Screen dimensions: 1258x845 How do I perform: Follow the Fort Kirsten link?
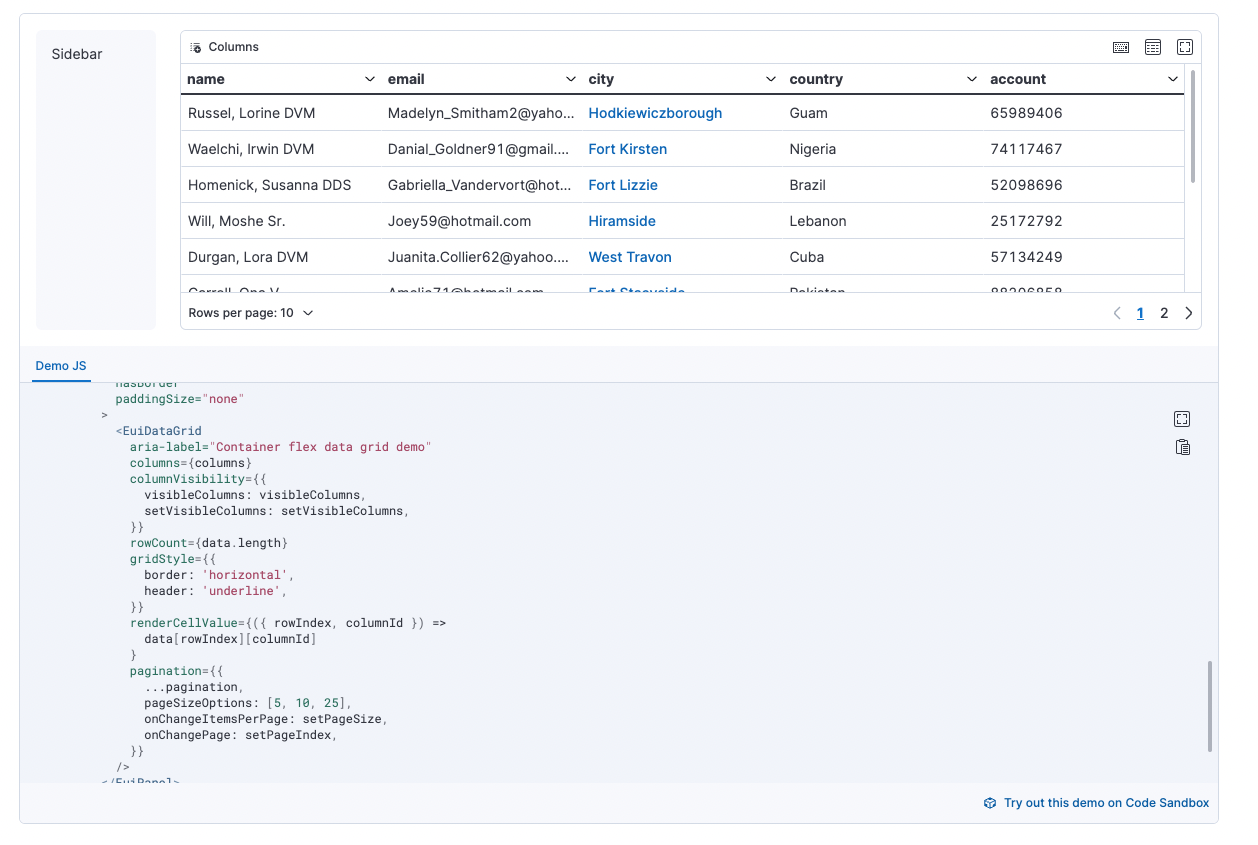(x=627, y=148)
